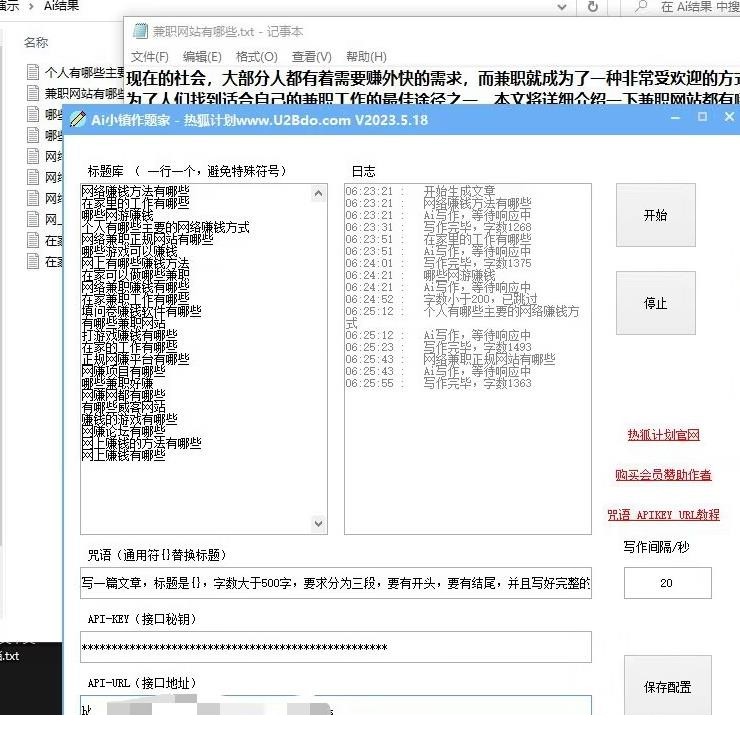The height and width of the screenshot is (738, 740).
Task: Select the file 兼职网站有哪些 in Explorer
Action: [76, 93]
